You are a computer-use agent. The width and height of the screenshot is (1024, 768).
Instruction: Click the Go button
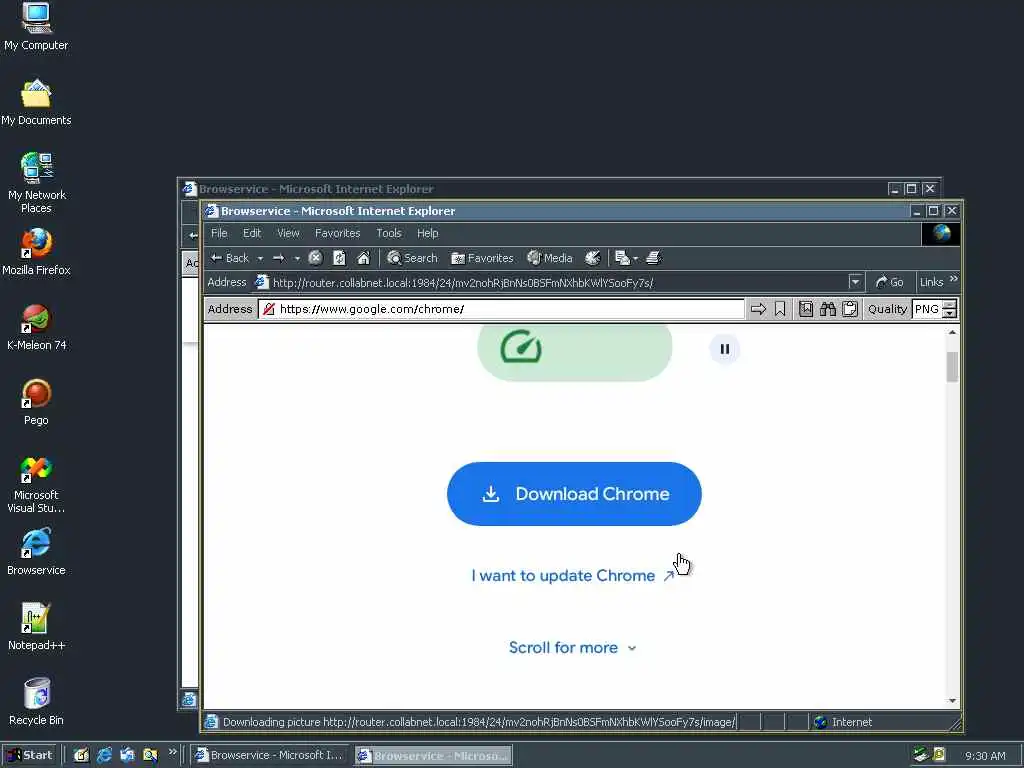889,282
